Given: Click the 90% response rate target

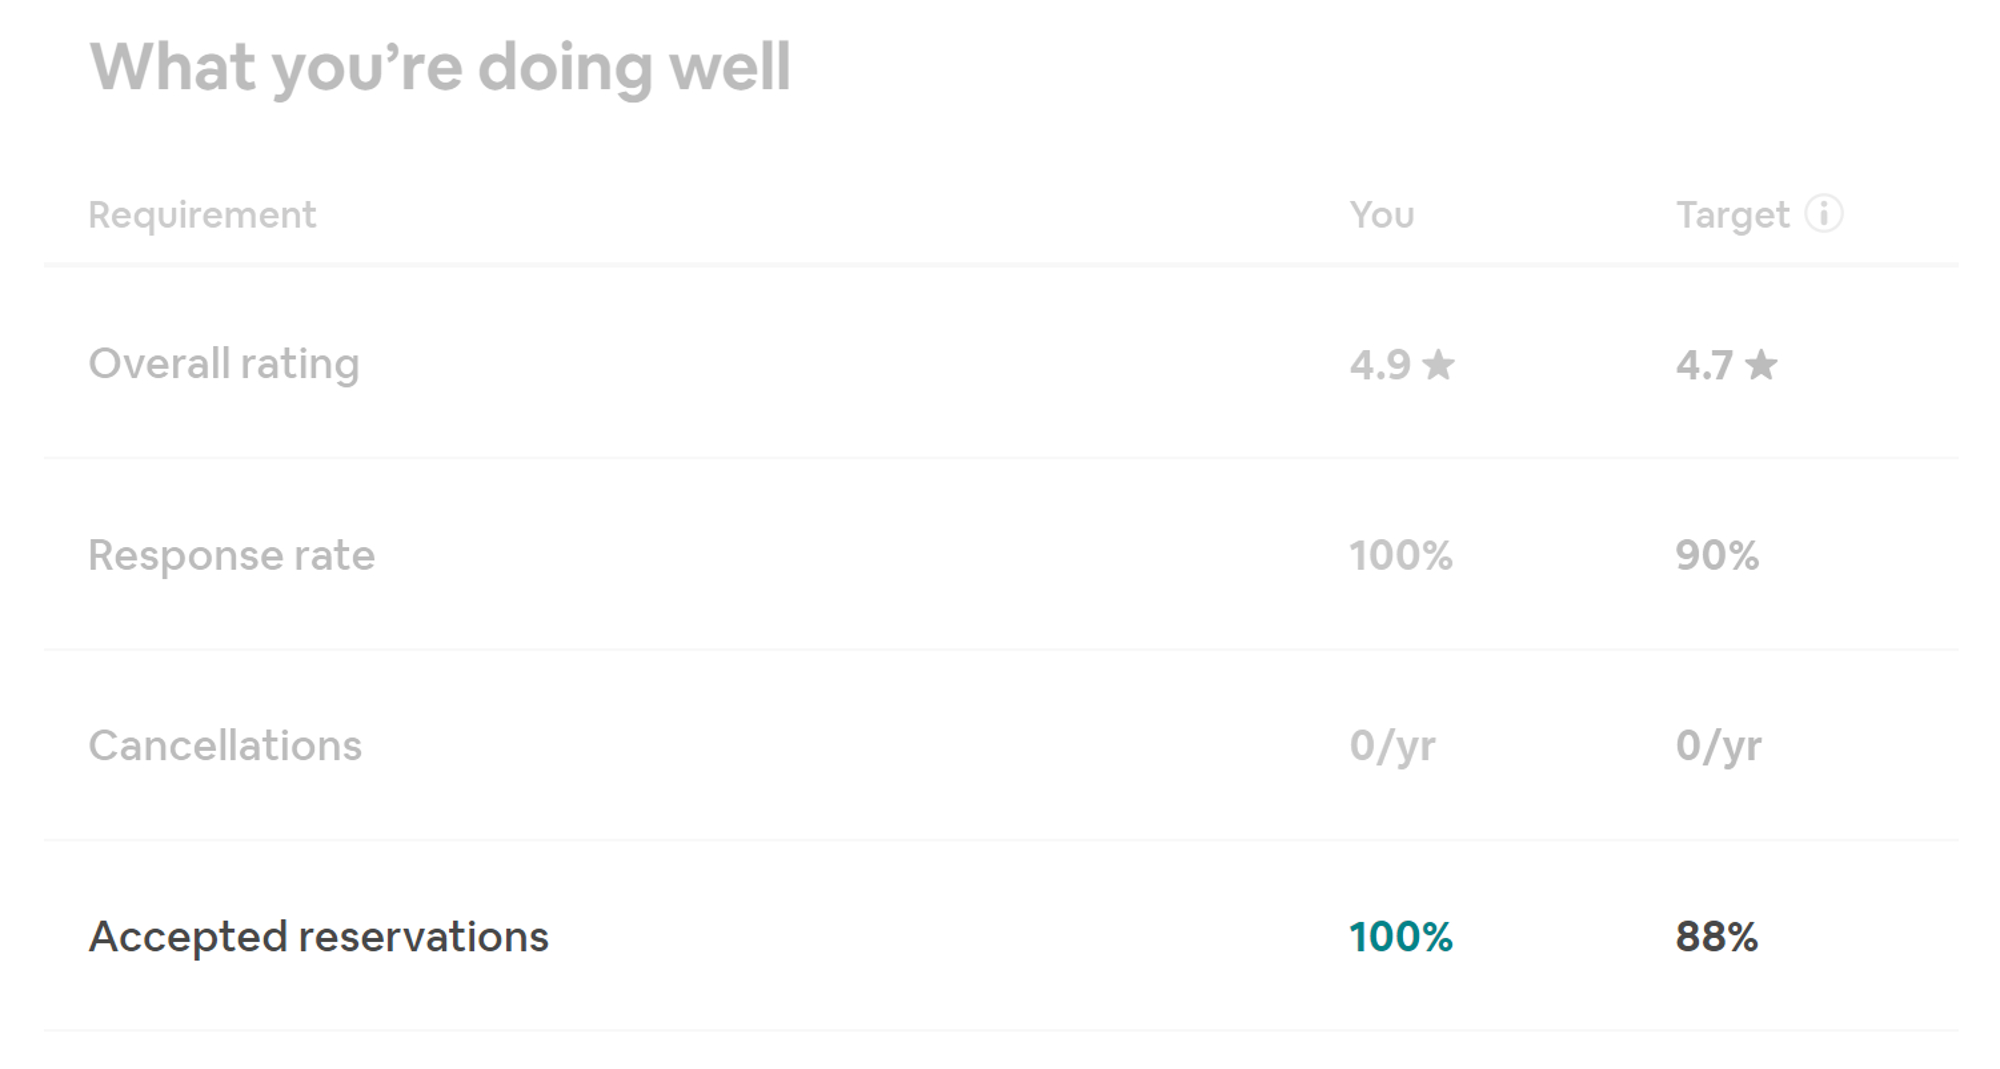Looking at the screenshot, I should (x=1717, y=555).
